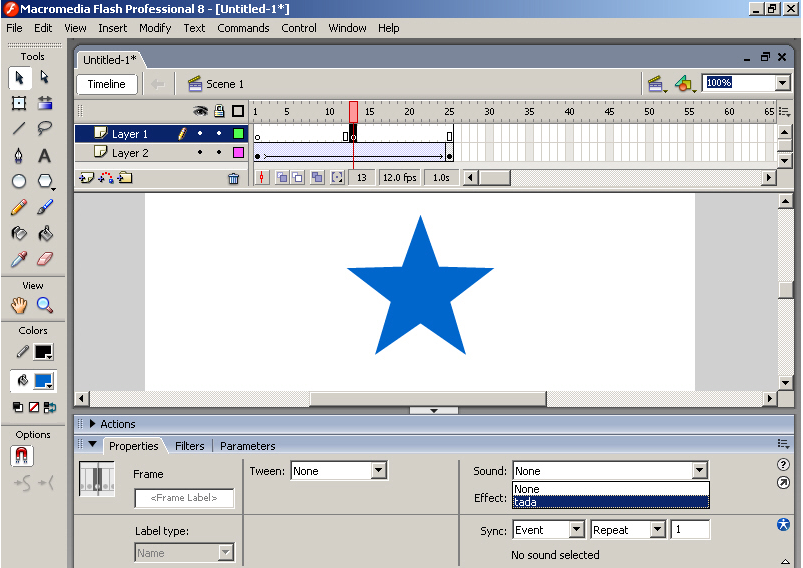Click the Timeline button
Viewport: 803px width, 568px height.
tap(107, 84)
